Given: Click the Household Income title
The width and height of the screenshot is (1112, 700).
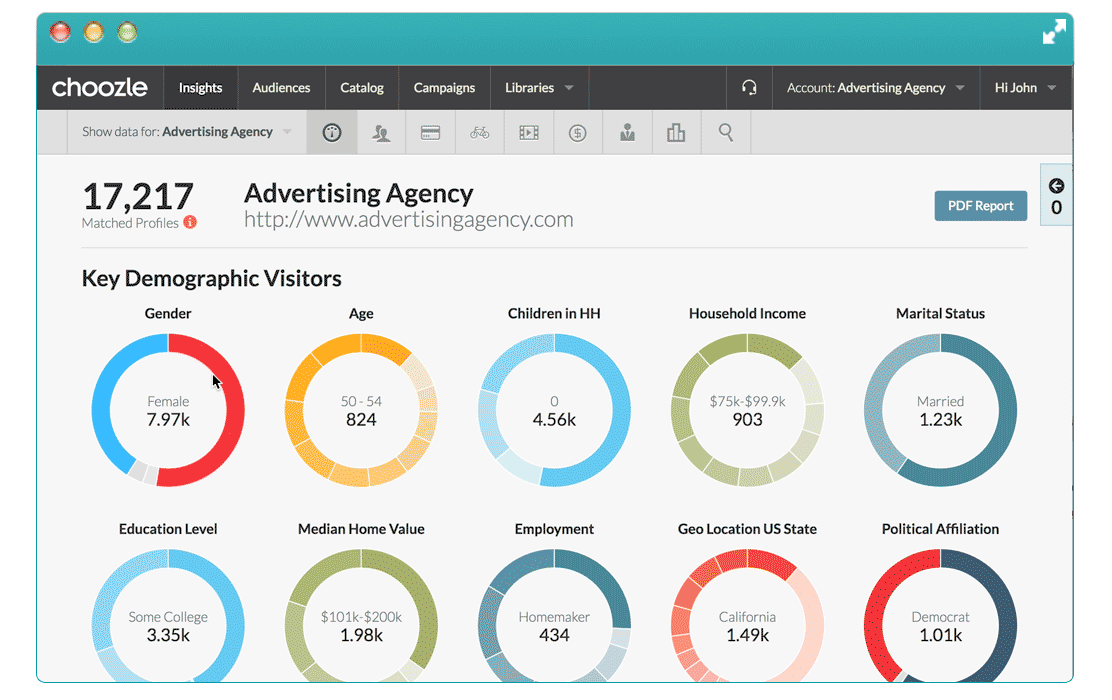Looking at the screenshot, I should tap(747, 313).
